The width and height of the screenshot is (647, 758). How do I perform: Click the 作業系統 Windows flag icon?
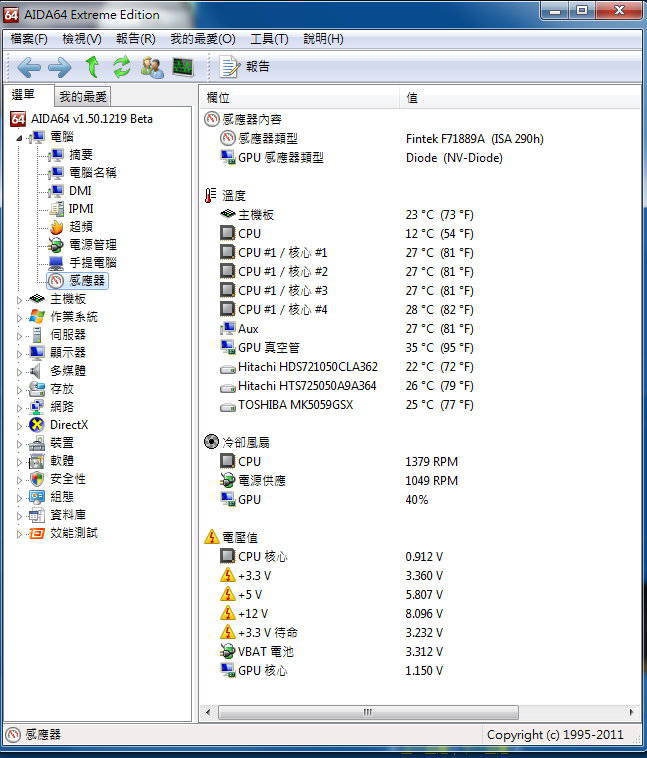(x=37, y=317)
